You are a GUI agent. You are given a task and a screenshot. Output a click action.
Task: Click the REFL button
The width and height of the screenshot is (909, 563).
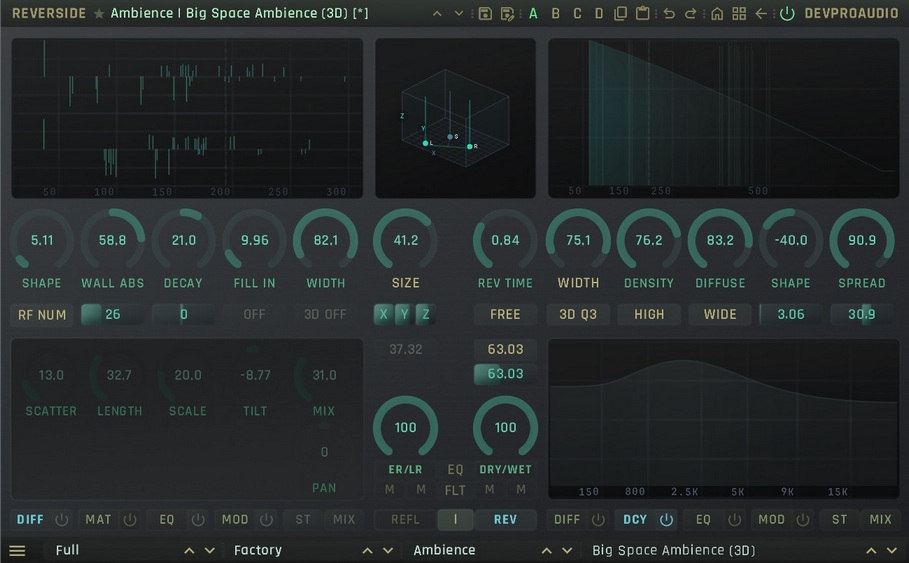[x=405, y=520]
